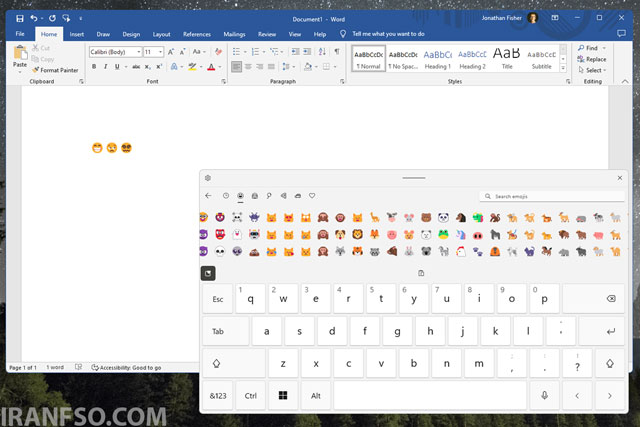Apply subscript formatting
Image resolution: width=640 pixels, height=427 pixels.
[x=148, y=67]
